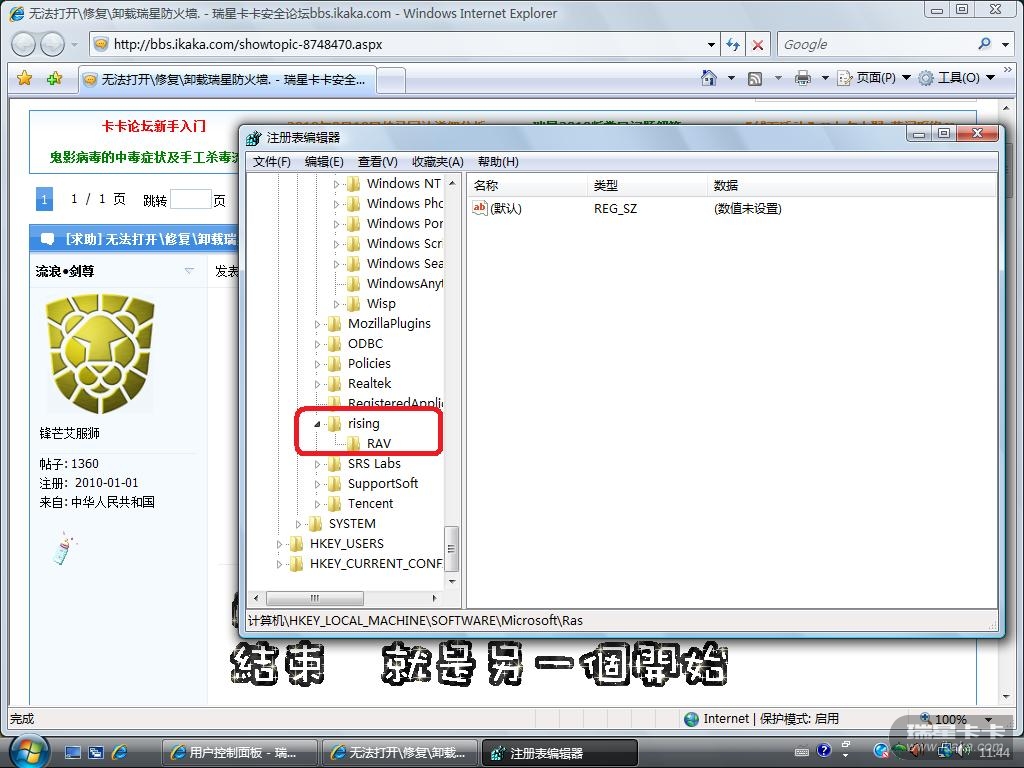
Task: Select the Windows NT registry key
Action: click(403, 184)
